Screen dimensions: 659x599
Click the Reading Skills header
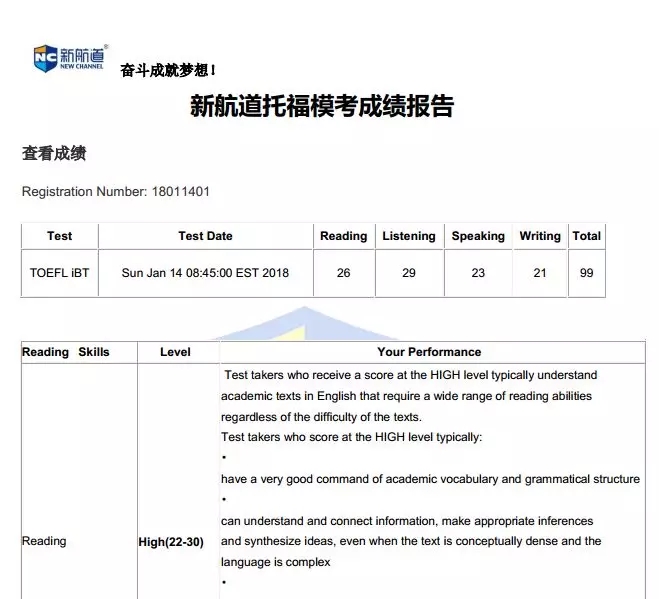[66, 352]
